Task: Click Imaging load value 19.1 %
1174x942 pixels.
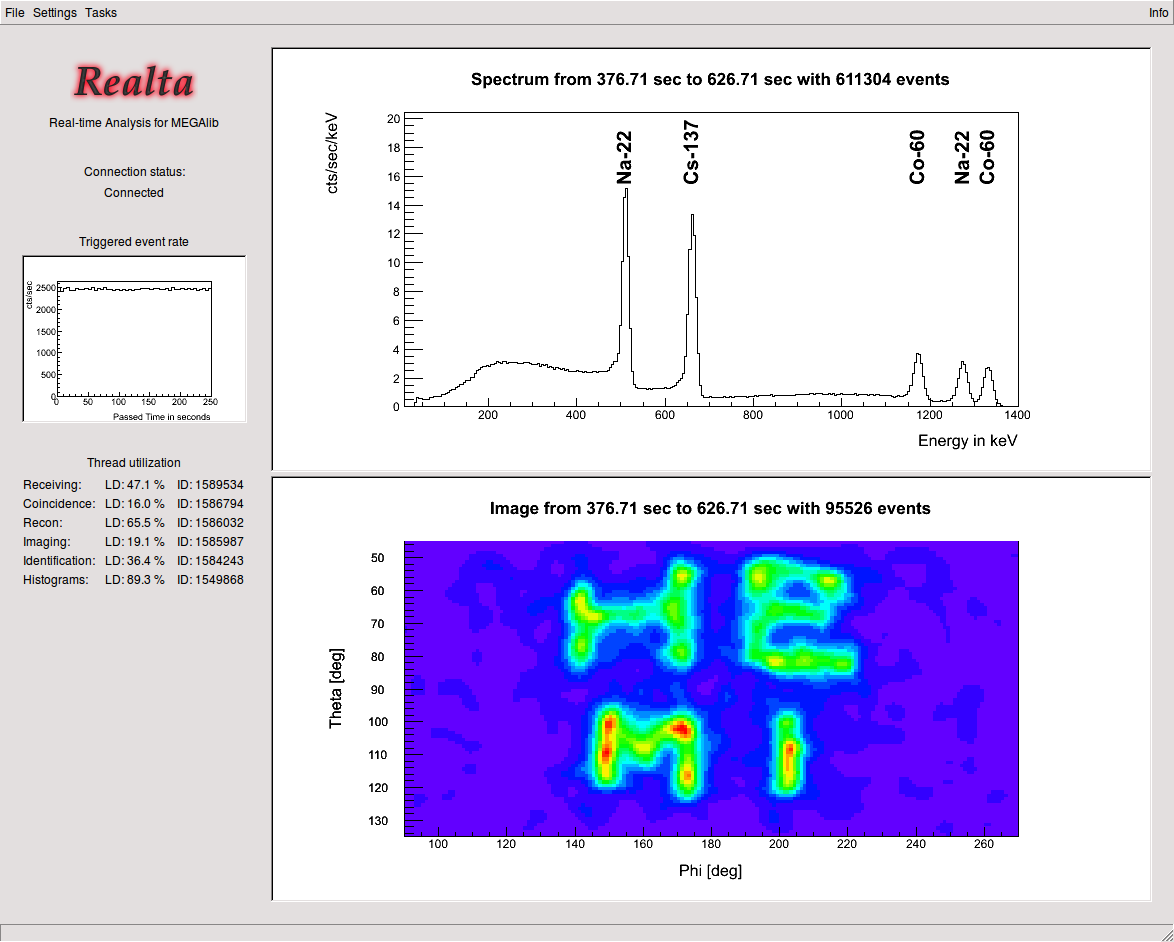Action: 135,541
